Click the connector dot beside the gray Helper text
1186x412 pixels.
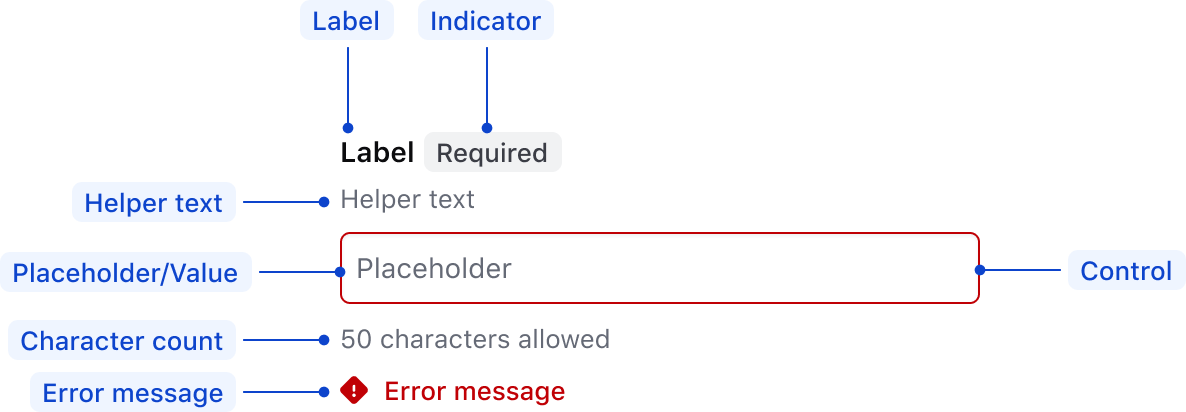[x=324, y=202]
